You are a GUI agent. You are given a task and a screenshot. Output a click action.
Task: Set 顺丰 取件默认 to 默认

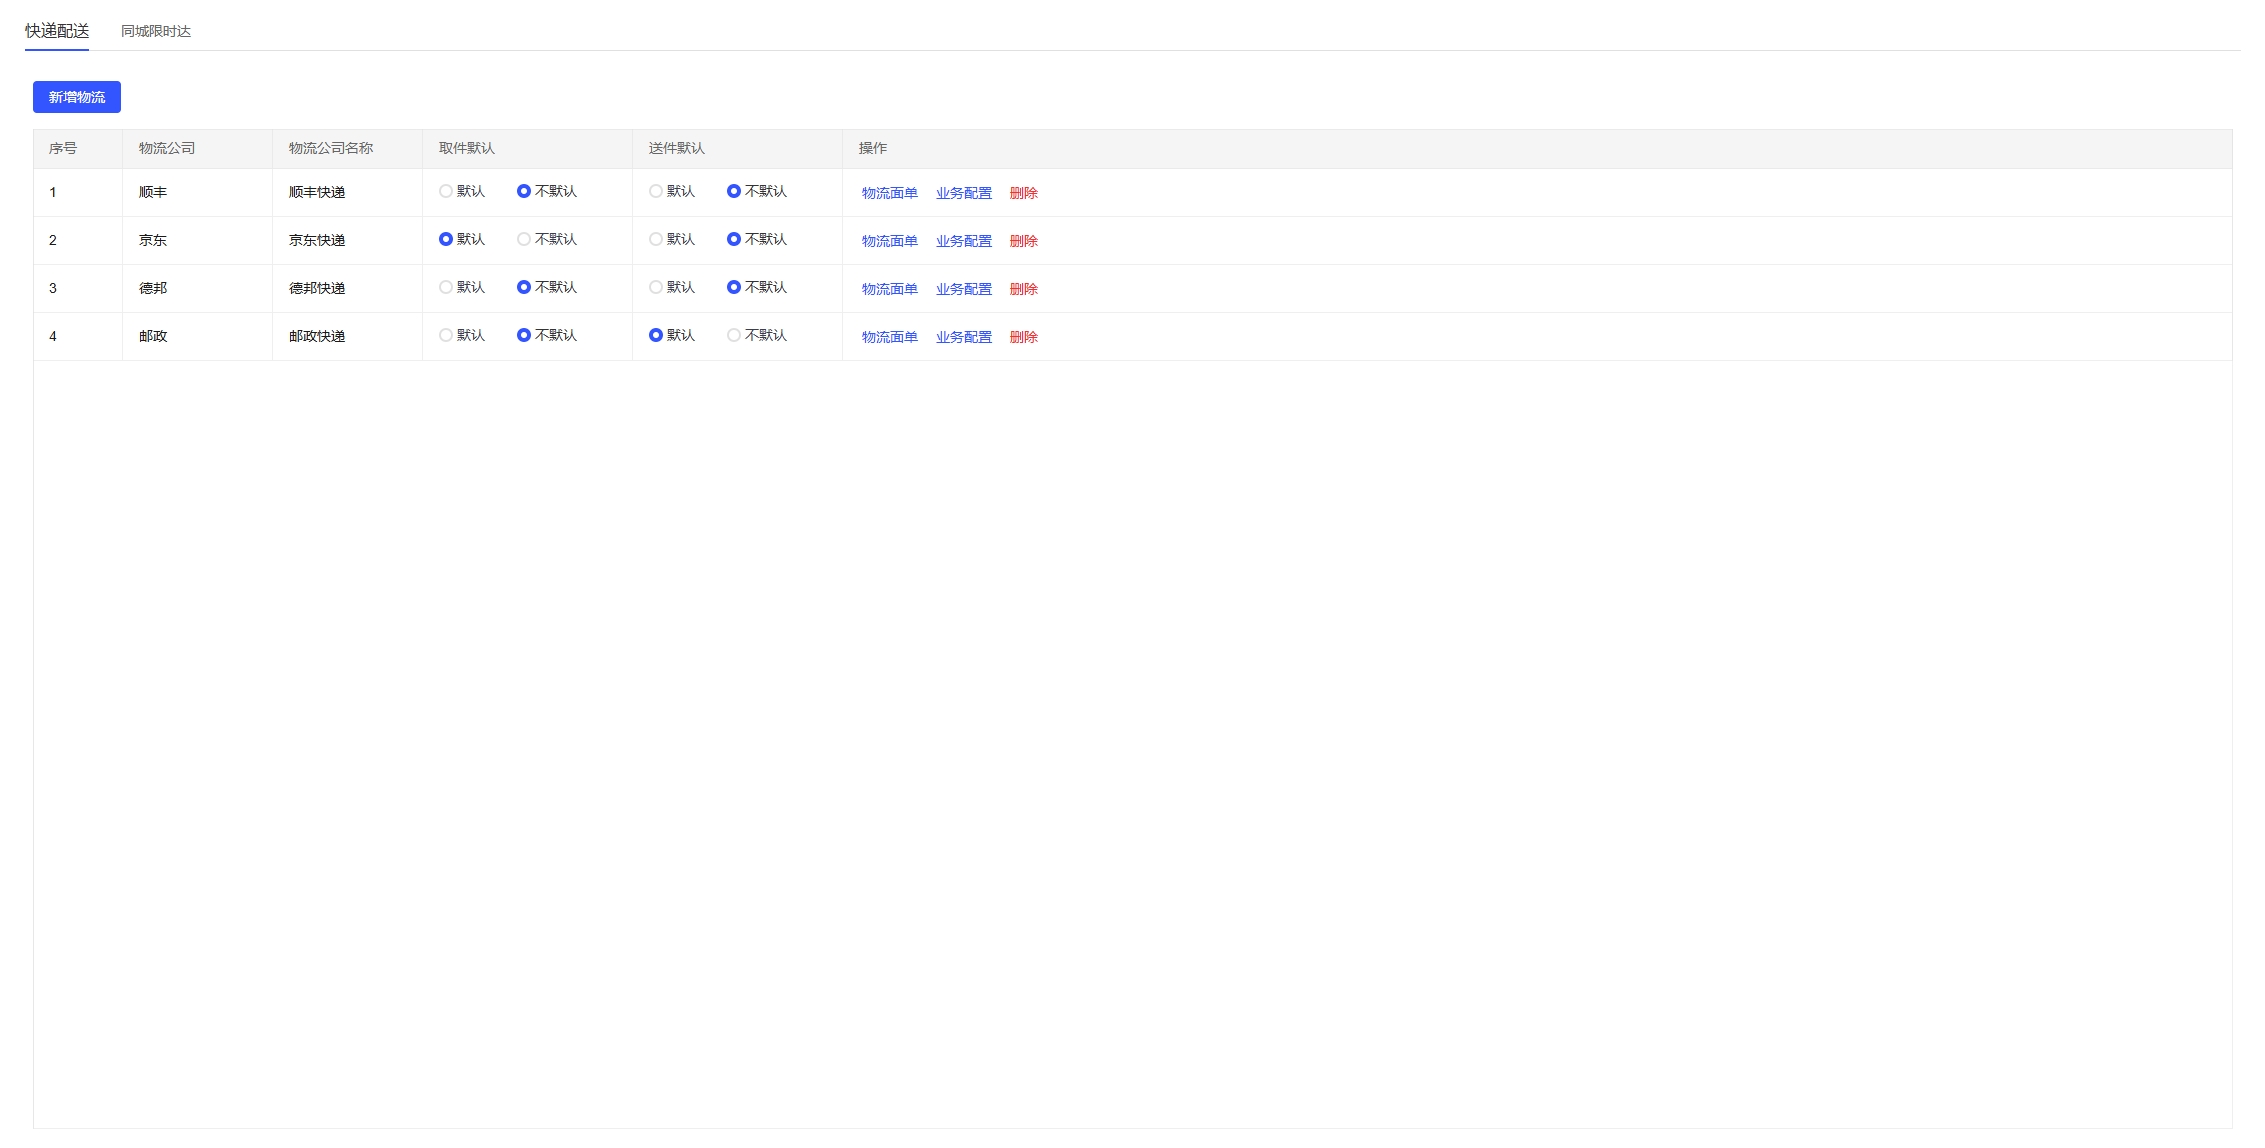click(x=446, y=191)
